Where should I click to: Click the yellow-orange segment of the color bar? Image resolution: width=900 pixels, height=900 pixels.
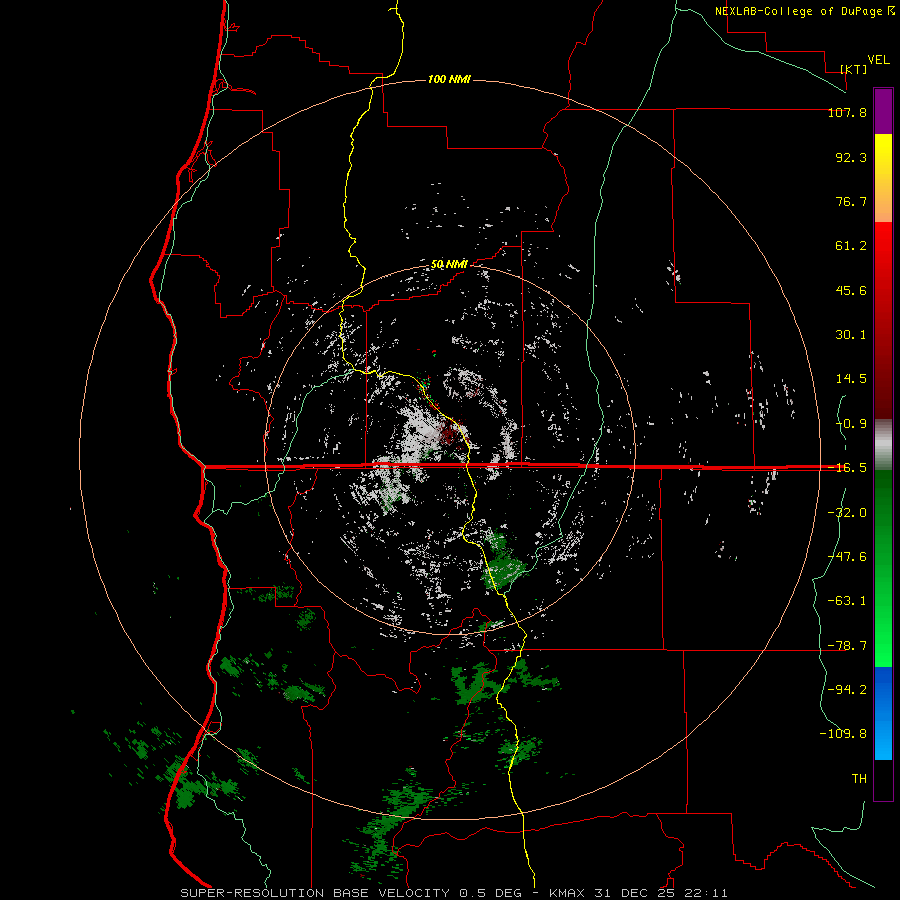(883, 179)
